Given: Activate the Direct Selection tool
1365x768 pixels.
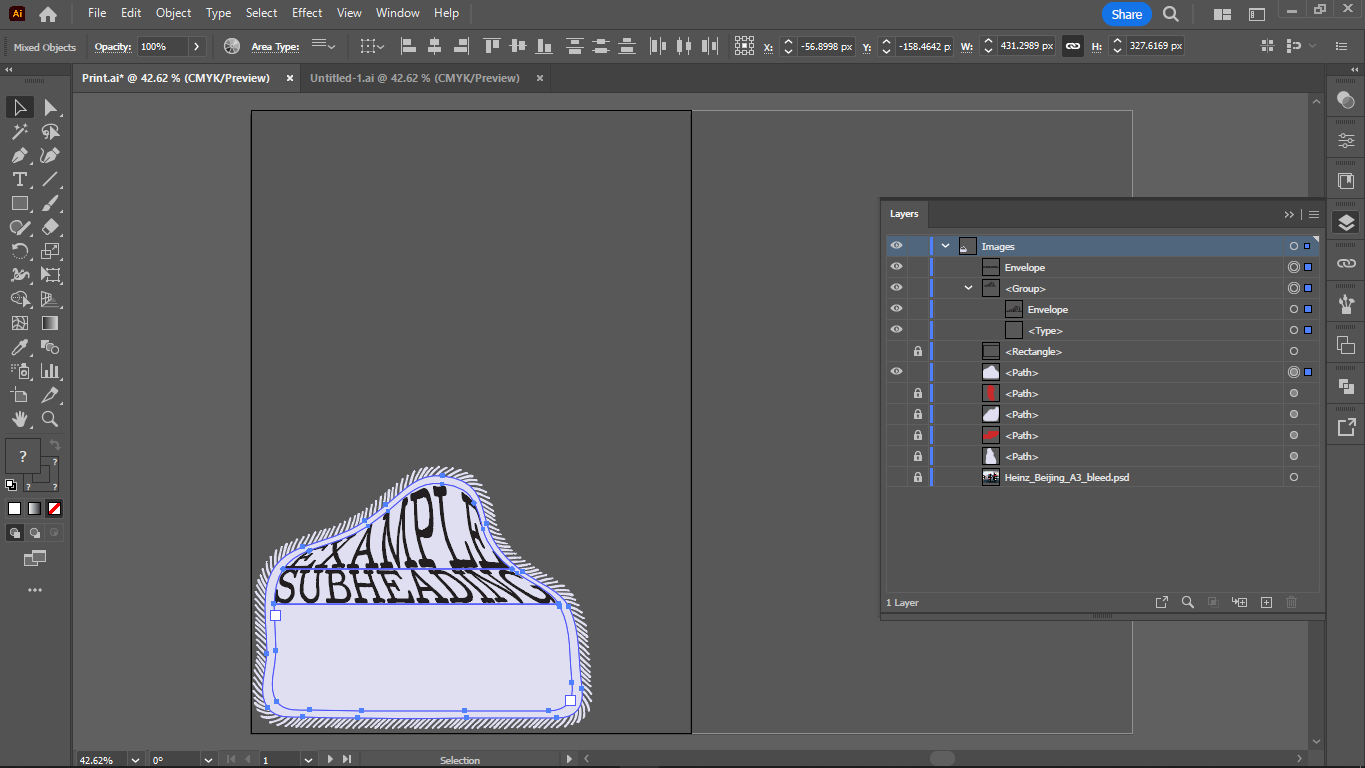Looking at the screenshot, I should point(50,108).
